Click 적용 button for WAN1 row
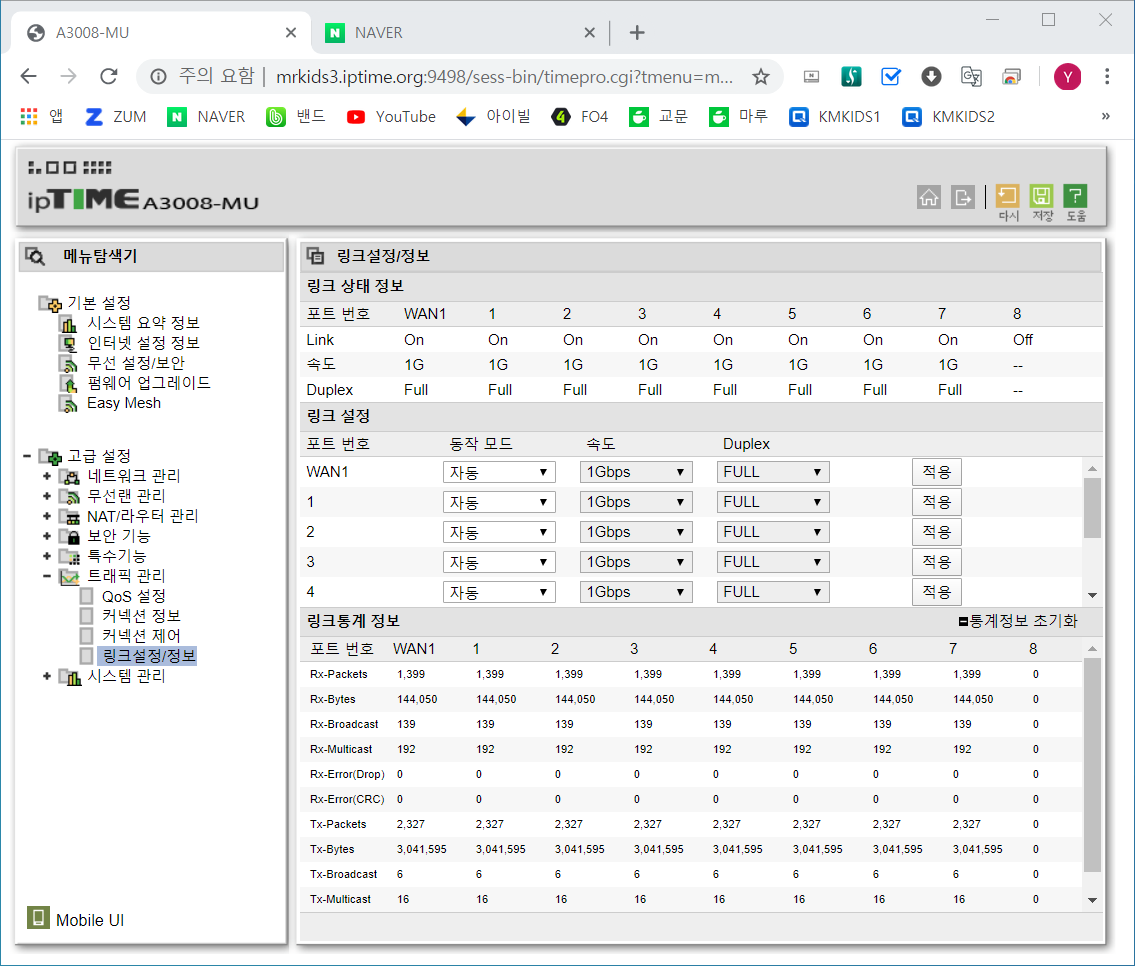Screen dimensions: 1135x966 click(936, 473)
